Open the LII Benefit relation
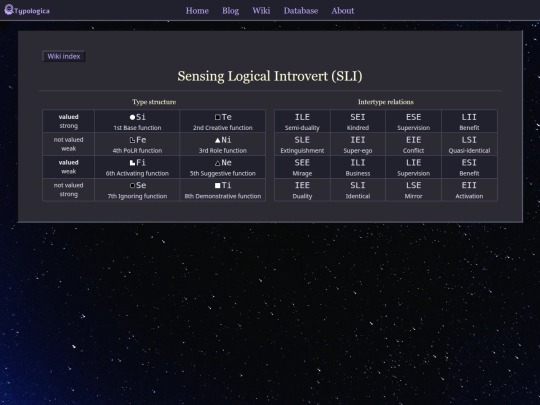 point(469,121)
